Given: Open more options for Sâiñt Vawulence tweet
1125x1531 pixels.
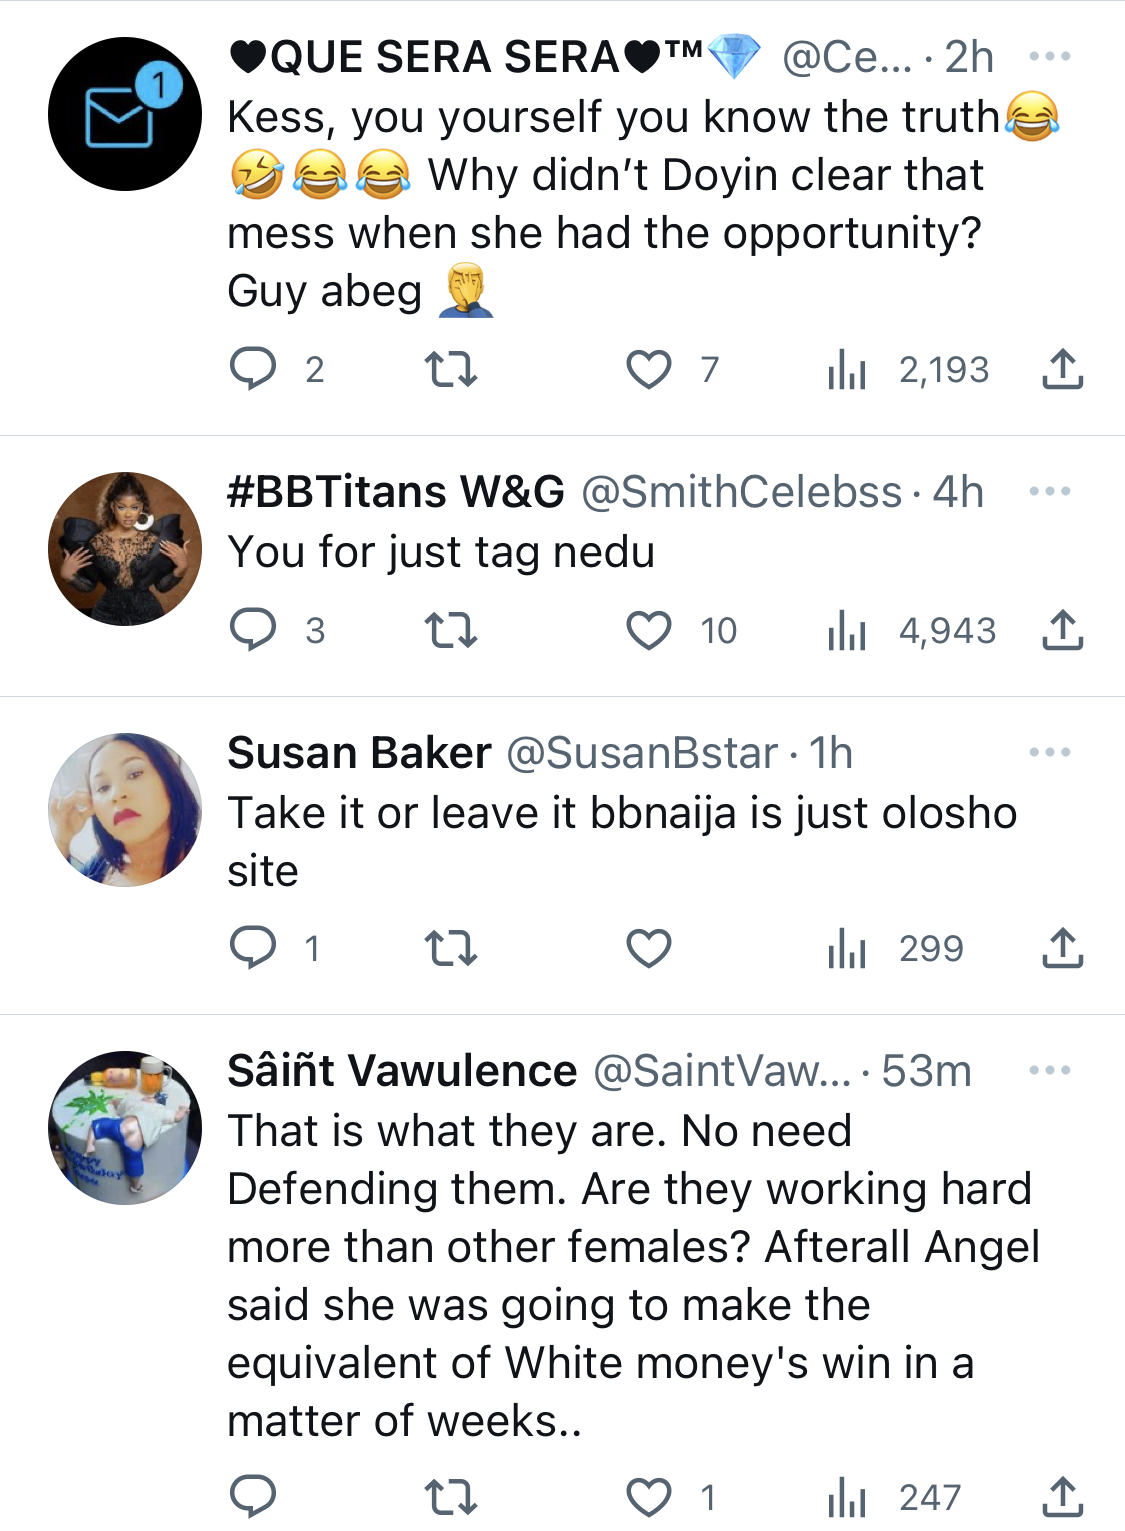Looking at the screenshot, I should [x=1050, y=1070].
